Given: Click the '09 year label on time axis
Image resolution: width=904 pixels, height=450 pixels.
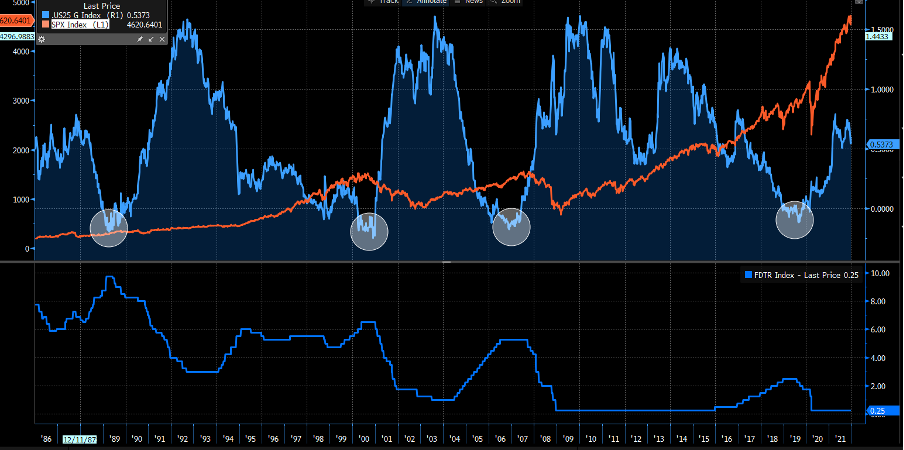Looking at the screenshot, I should coord(568,439).
